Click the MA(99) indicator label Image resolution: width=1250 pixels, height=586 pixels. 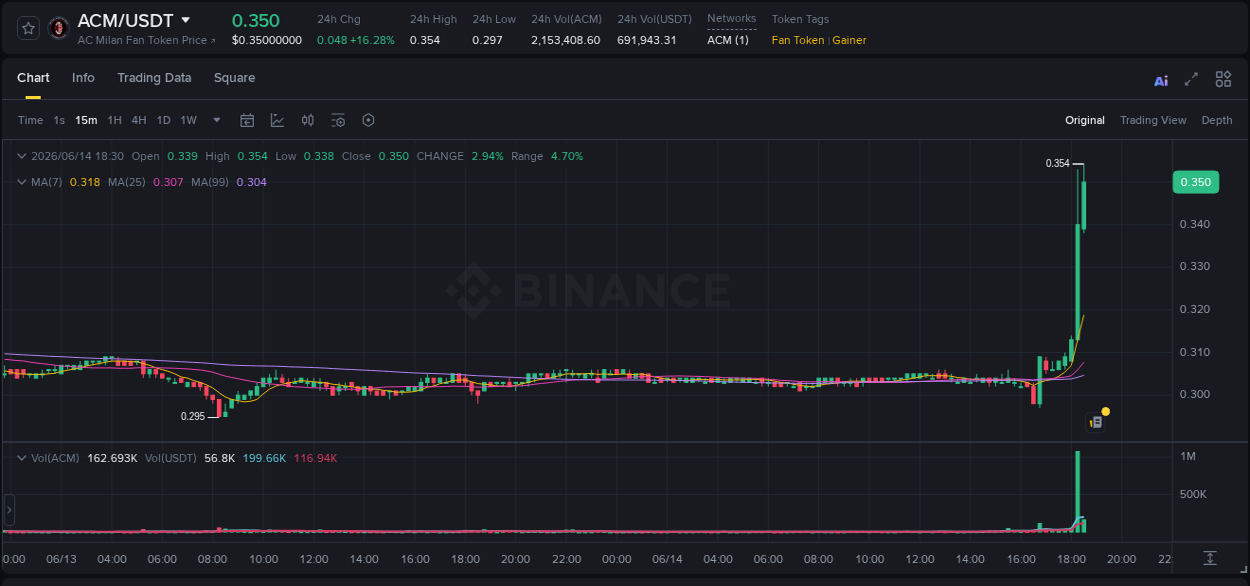[x=211, y=182]
